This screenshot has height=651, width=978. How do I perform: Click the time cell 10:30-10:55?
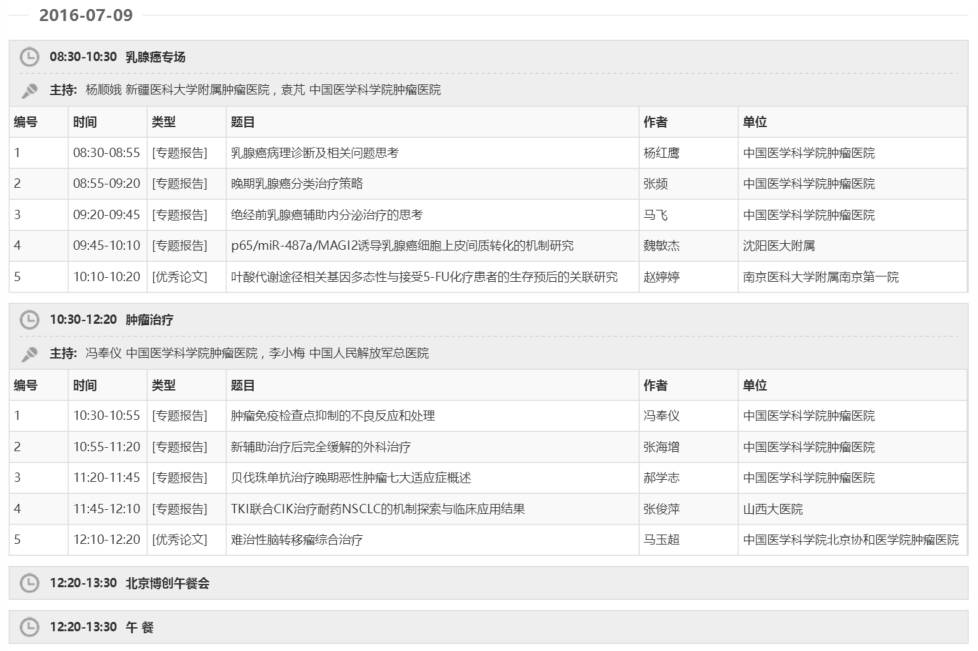point(107,415)
